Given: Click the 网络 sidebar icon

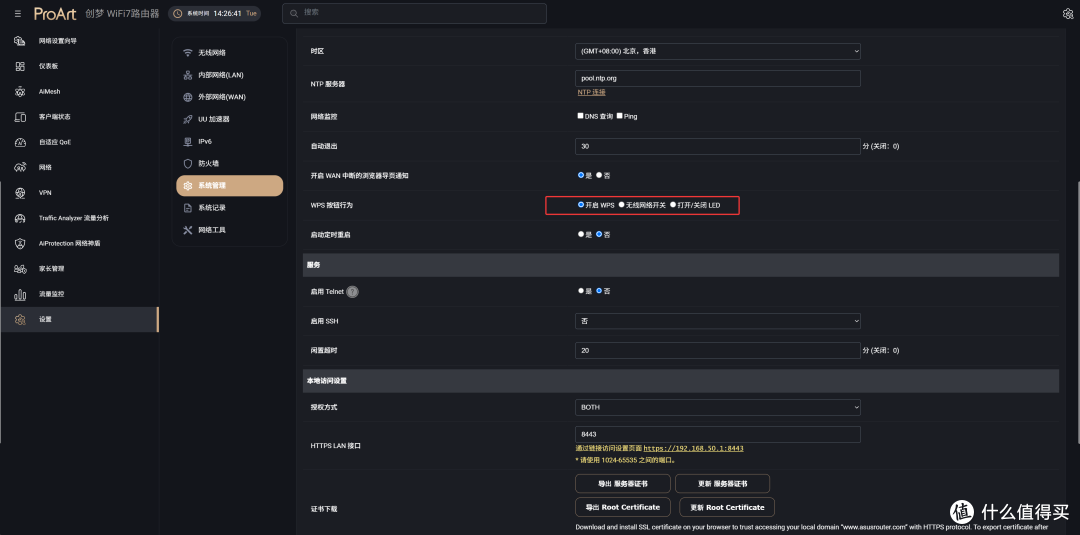Looking at the screenshot, I should tap(20, 167).
